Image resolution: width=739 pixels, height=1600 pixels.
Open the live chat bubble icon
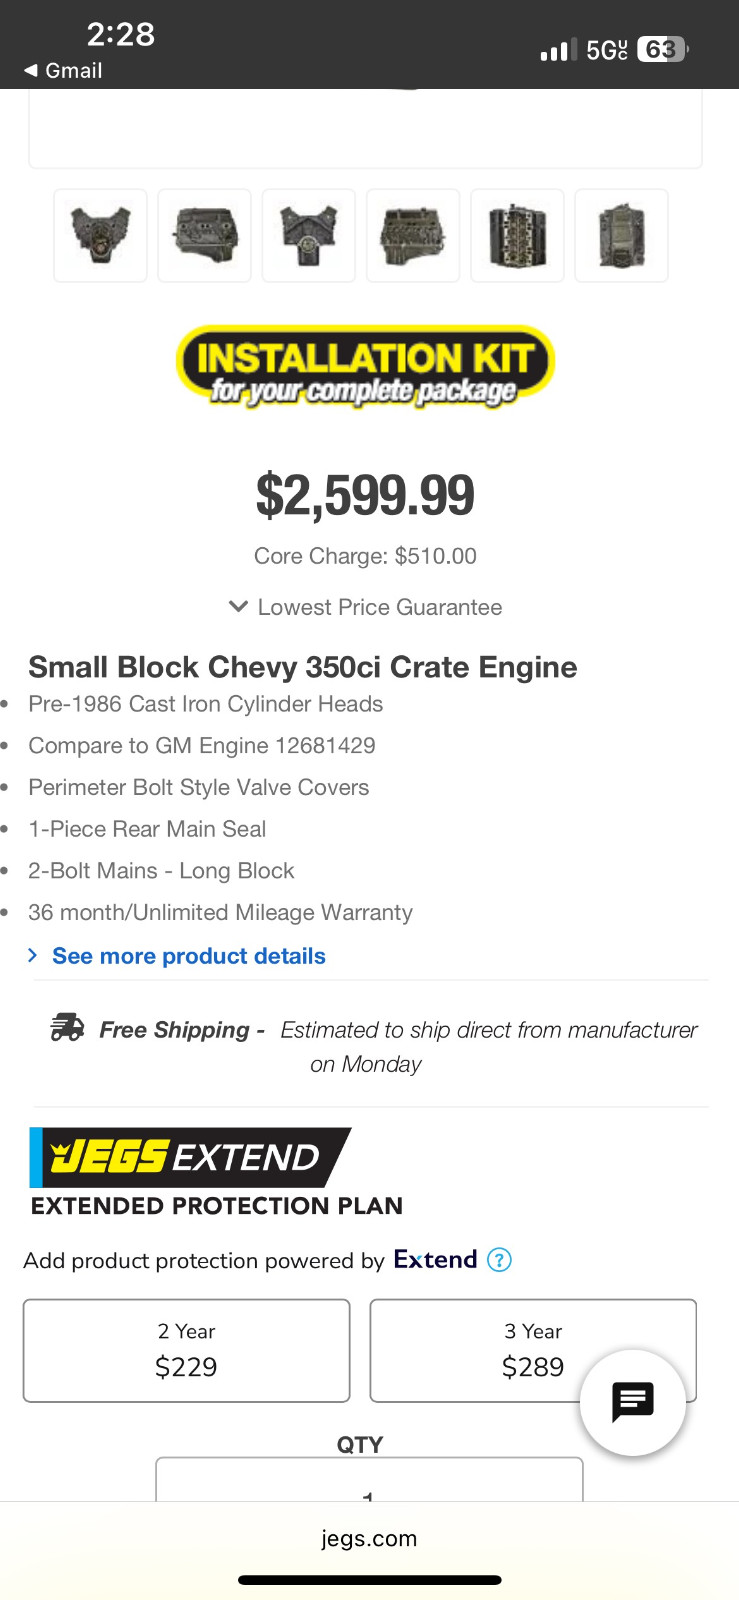632,1402
